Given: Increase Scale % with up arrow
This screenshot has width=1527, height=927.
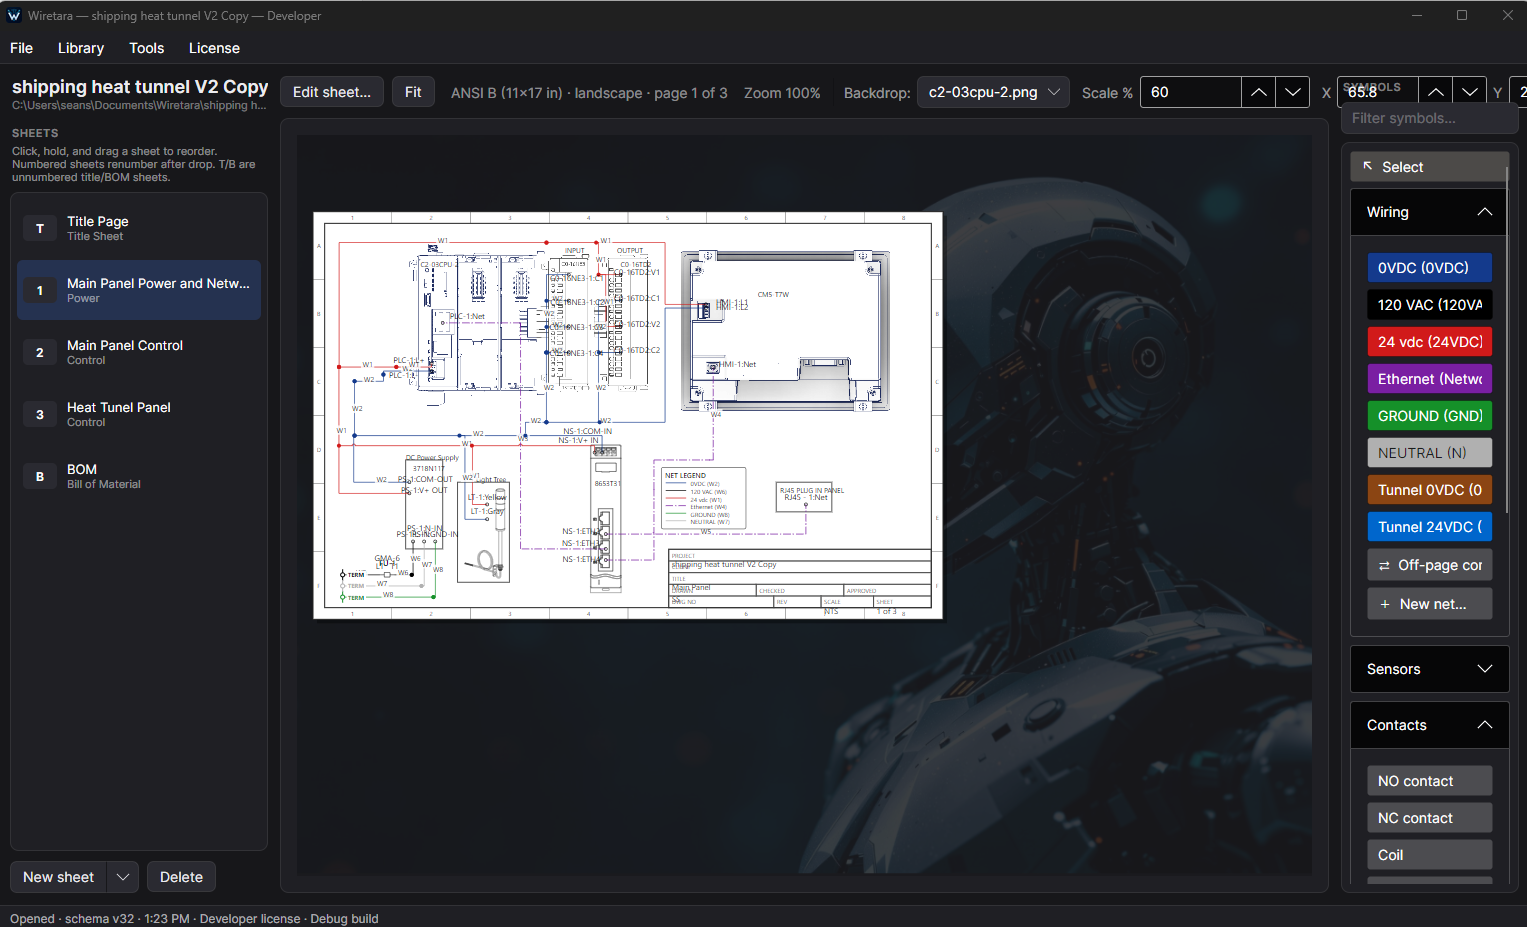Looking at the screenshot, I should pos(1259,92).
